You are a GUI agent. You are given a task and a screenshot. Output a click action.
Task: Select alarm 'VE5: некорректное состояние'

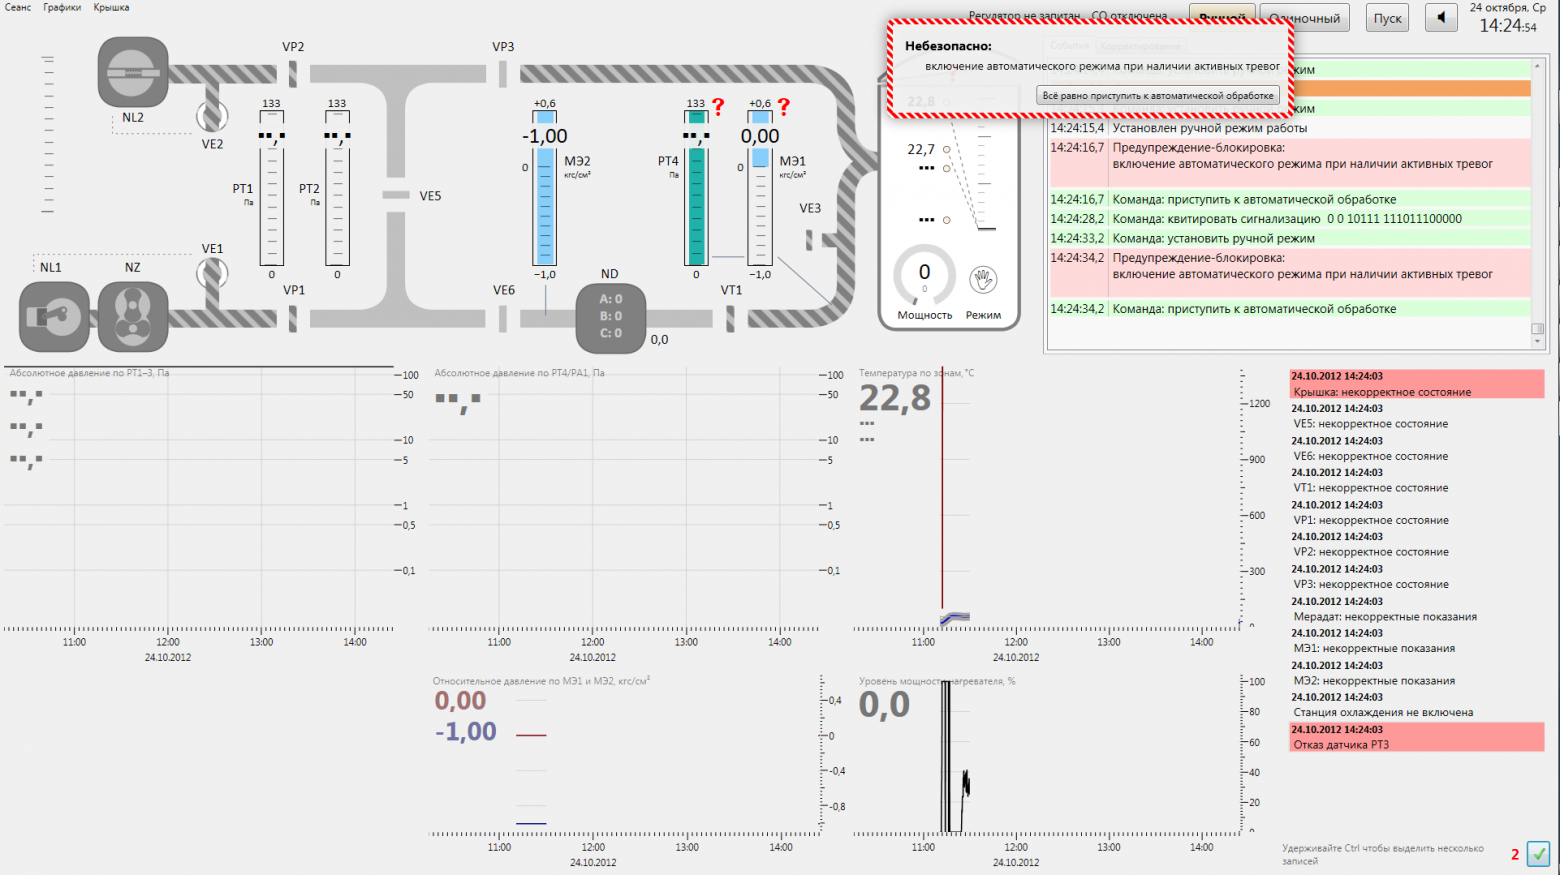point(1417,416)
